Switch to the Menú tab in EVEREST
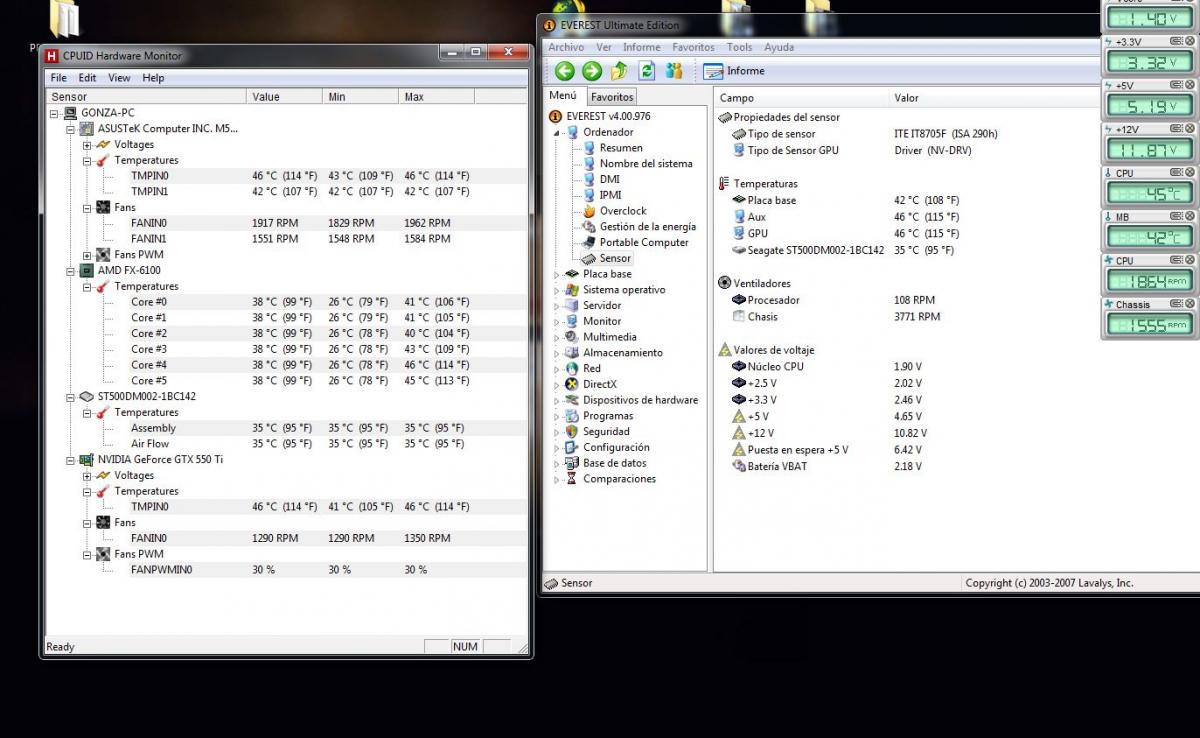This screenshot has height=738, width=1200. click(564, 96)
